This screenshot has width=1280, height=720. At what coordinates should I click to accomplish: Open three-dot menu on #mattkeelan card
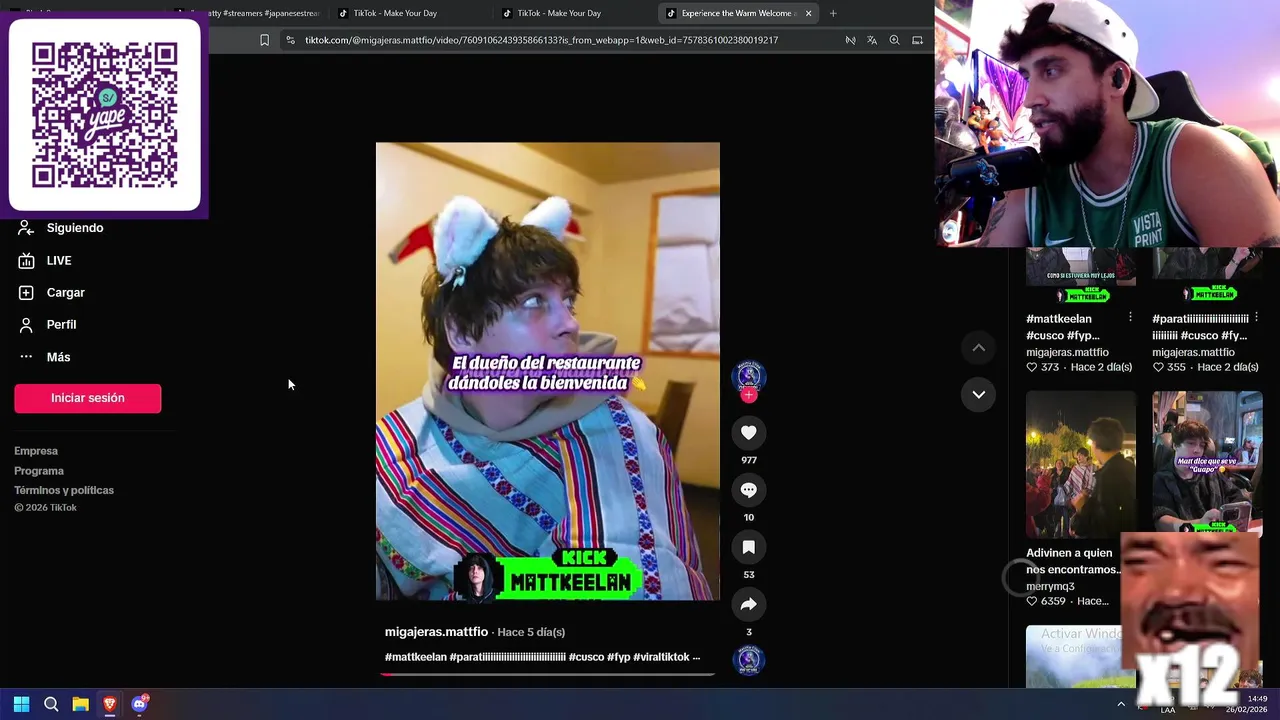tap(1130, 318)
